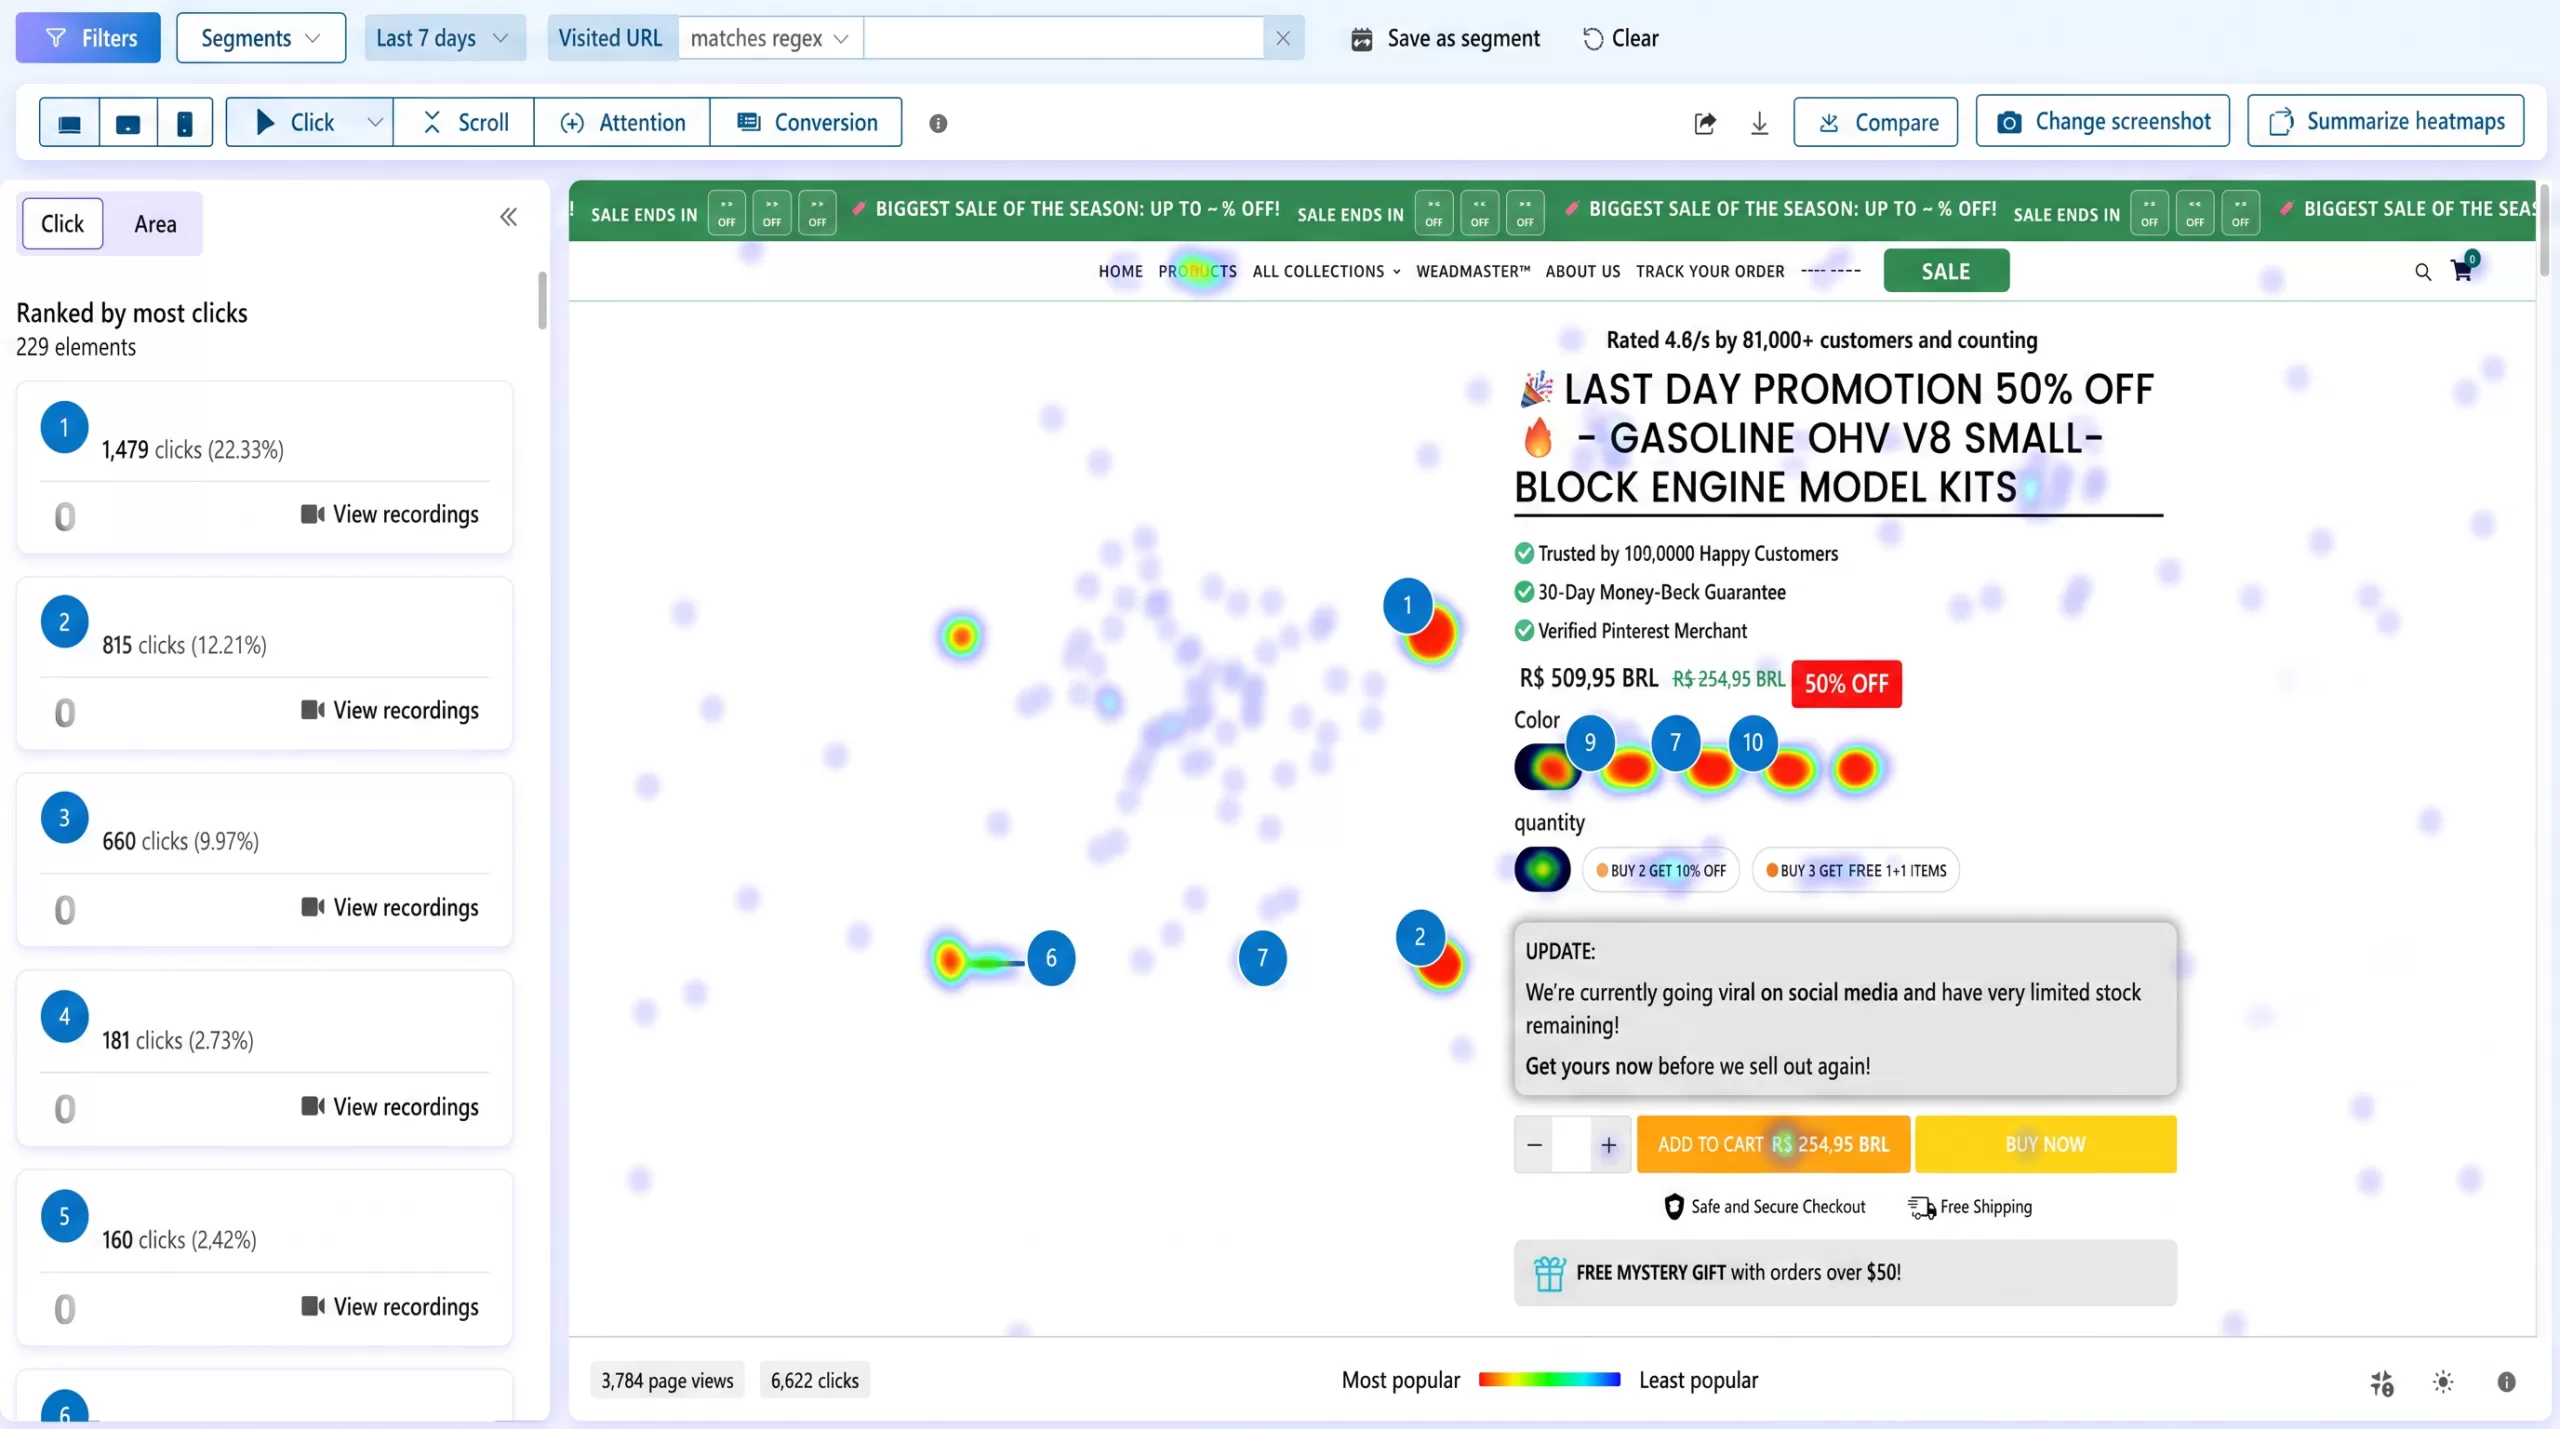This screenshot has height=1429, width=2560.
Task: Expand the Click heatmap type dropdown arrow
Action: click(x=375, y=123)
